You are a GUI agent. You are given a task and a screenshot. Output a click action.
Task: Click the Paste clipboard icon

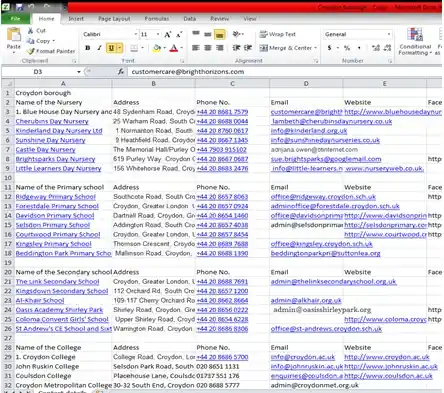tap(14, 35)
